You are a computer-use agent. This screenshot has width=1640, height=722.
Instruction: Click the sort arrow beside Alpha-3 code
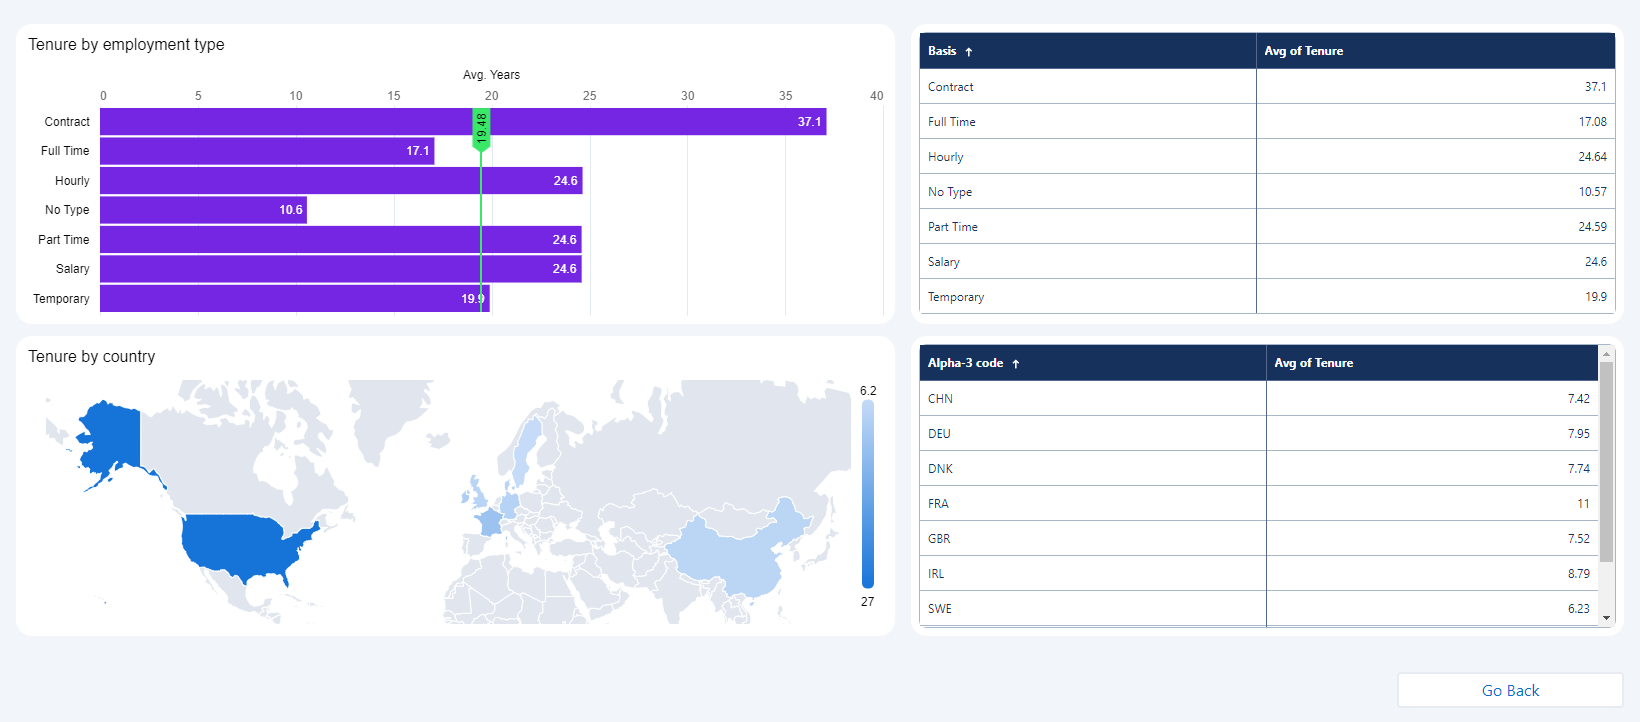coord(1016,364)
